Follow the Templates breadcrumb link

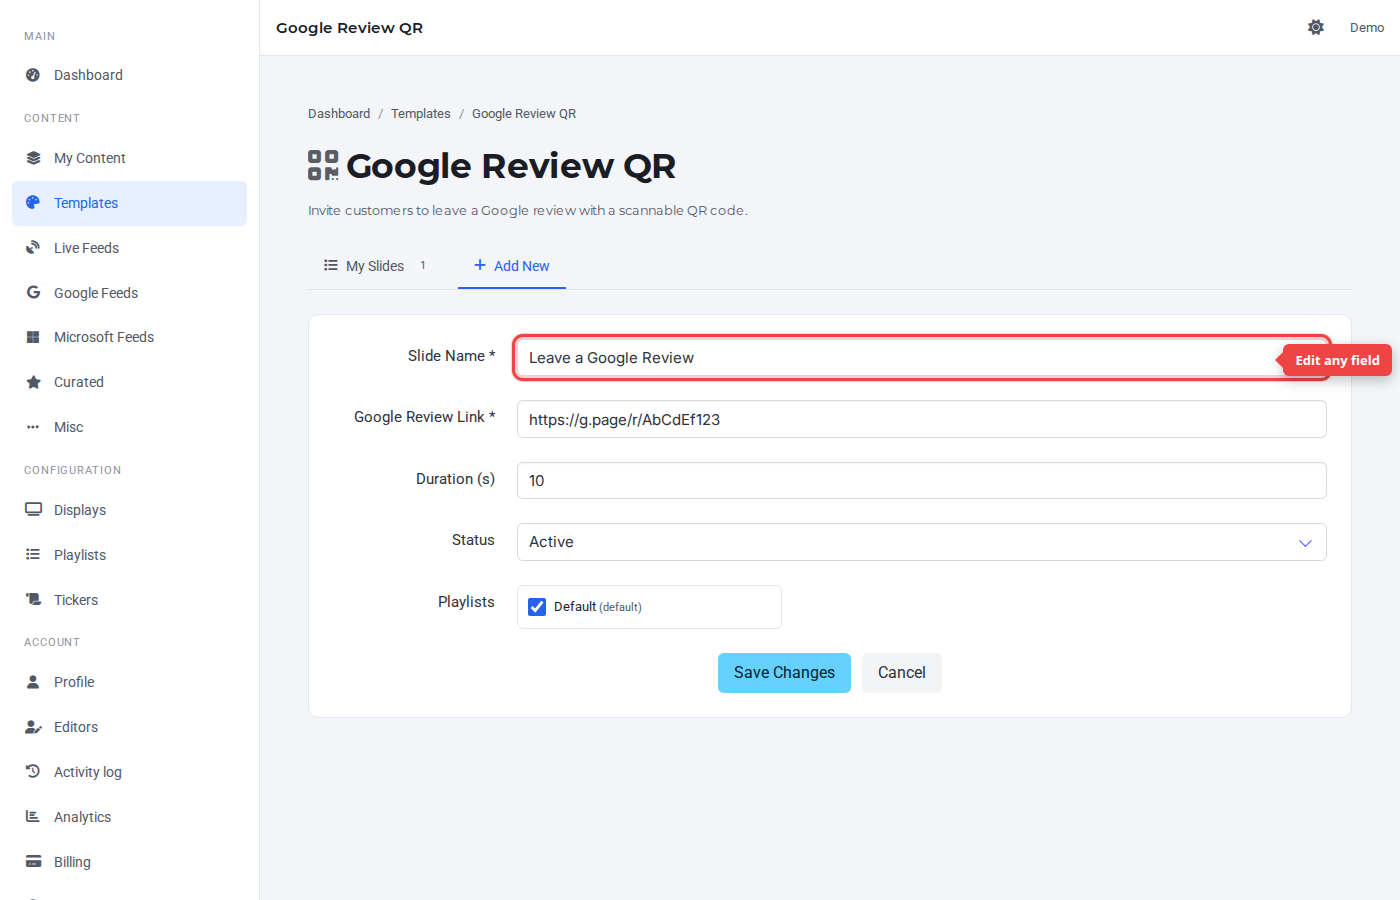(x=421, y=114)
